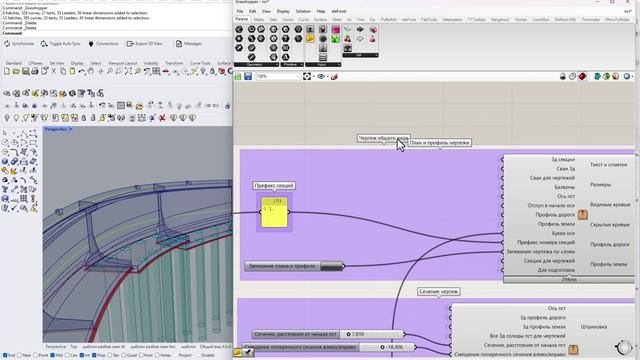Click the Undo icon in Rhino toolbar
Image resolution: width=640 pixels, height=360 pixels.
coord(82,71)
